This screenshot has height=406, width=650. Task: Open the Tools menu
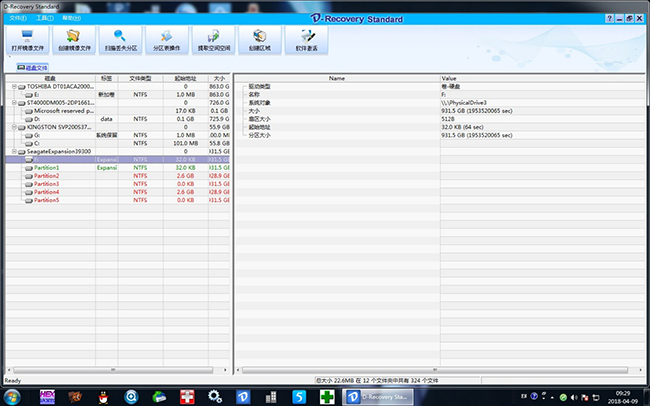(45, 18)
